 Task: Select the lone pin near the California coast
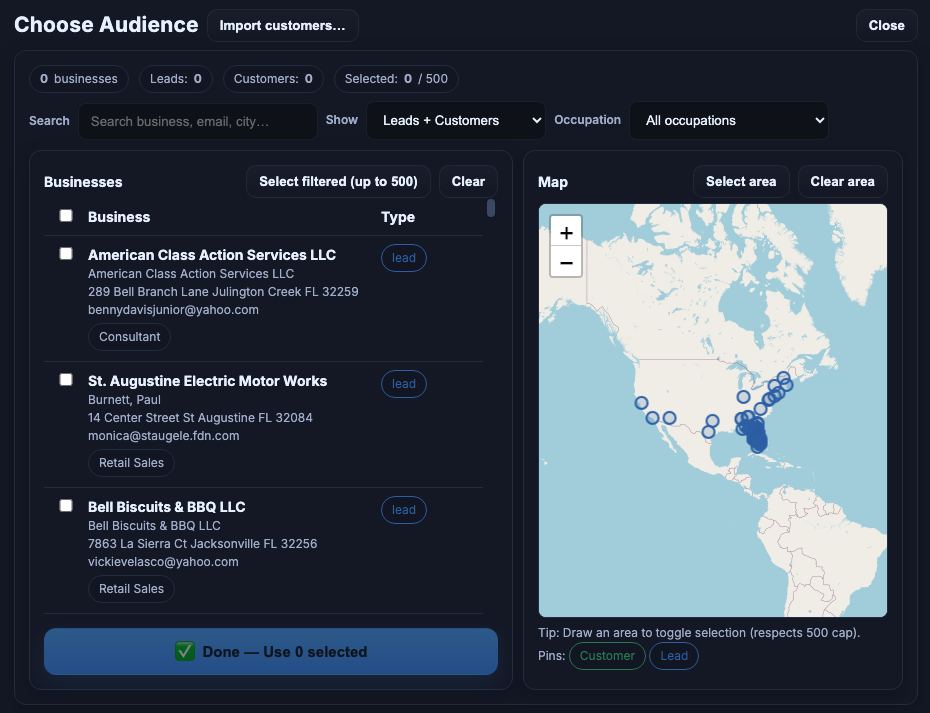(641, 403)
